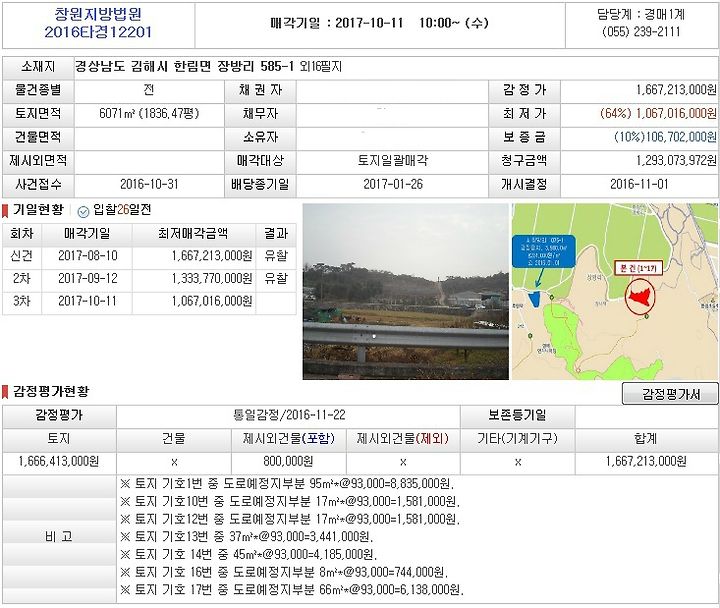
Task: Click the 감정가 value 1,667,213,000원
Action: tap(676, 90)
